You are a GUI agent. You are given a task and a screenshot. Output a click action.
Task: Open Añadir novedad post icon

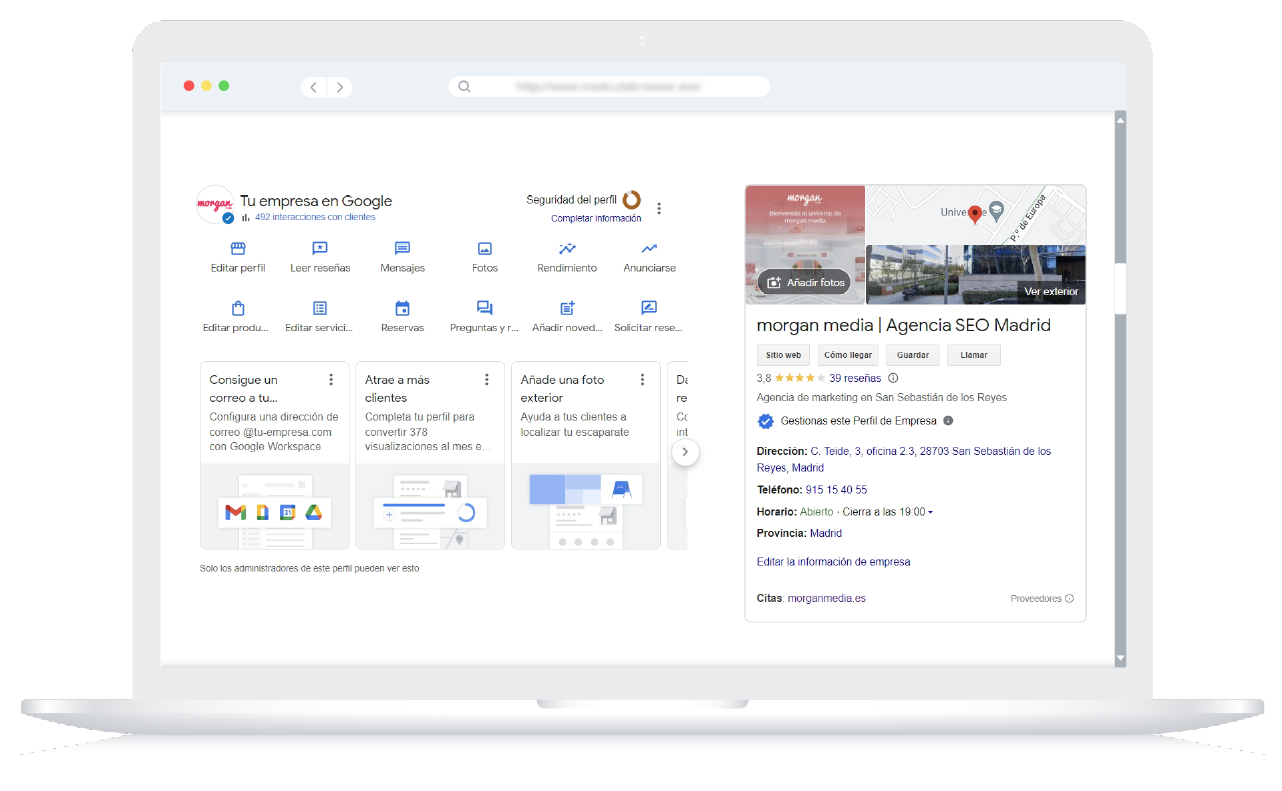pos(567,308)
